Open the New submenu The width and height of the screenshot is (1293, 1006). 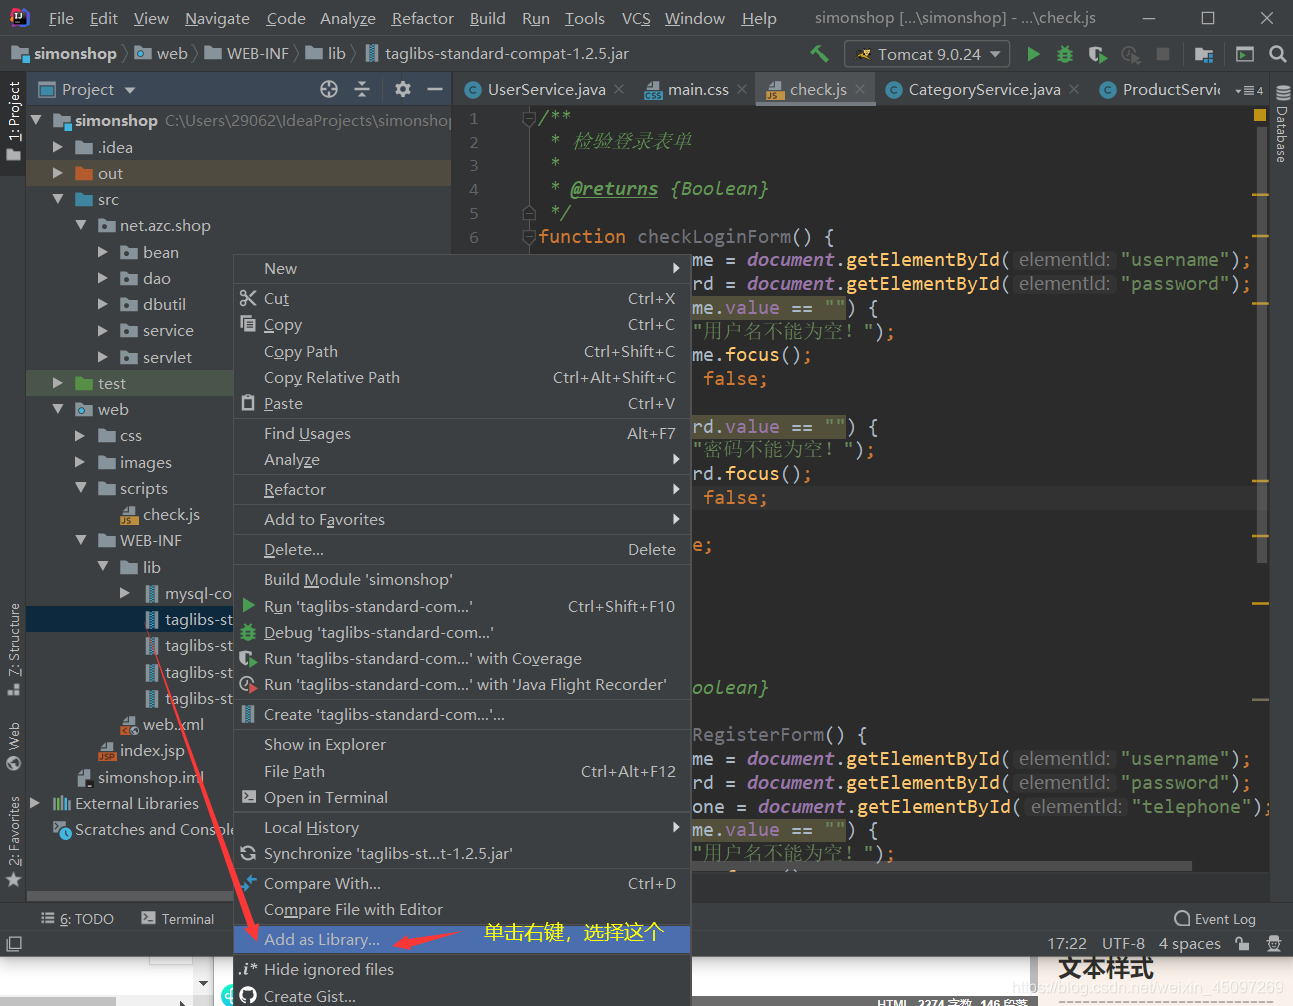(x=462, y=268)
